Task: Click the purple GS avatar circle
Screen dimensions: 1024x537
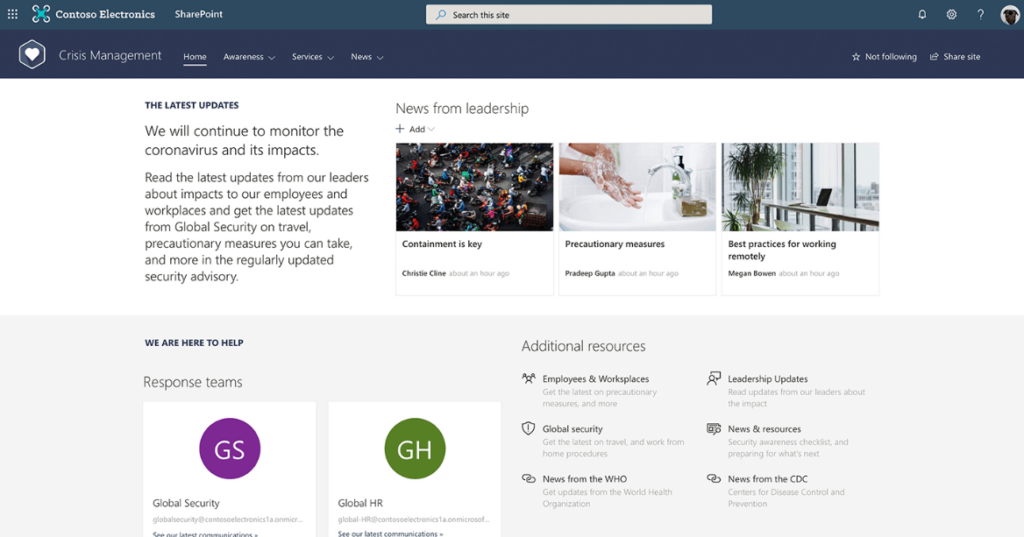Action: coord(229,449)
